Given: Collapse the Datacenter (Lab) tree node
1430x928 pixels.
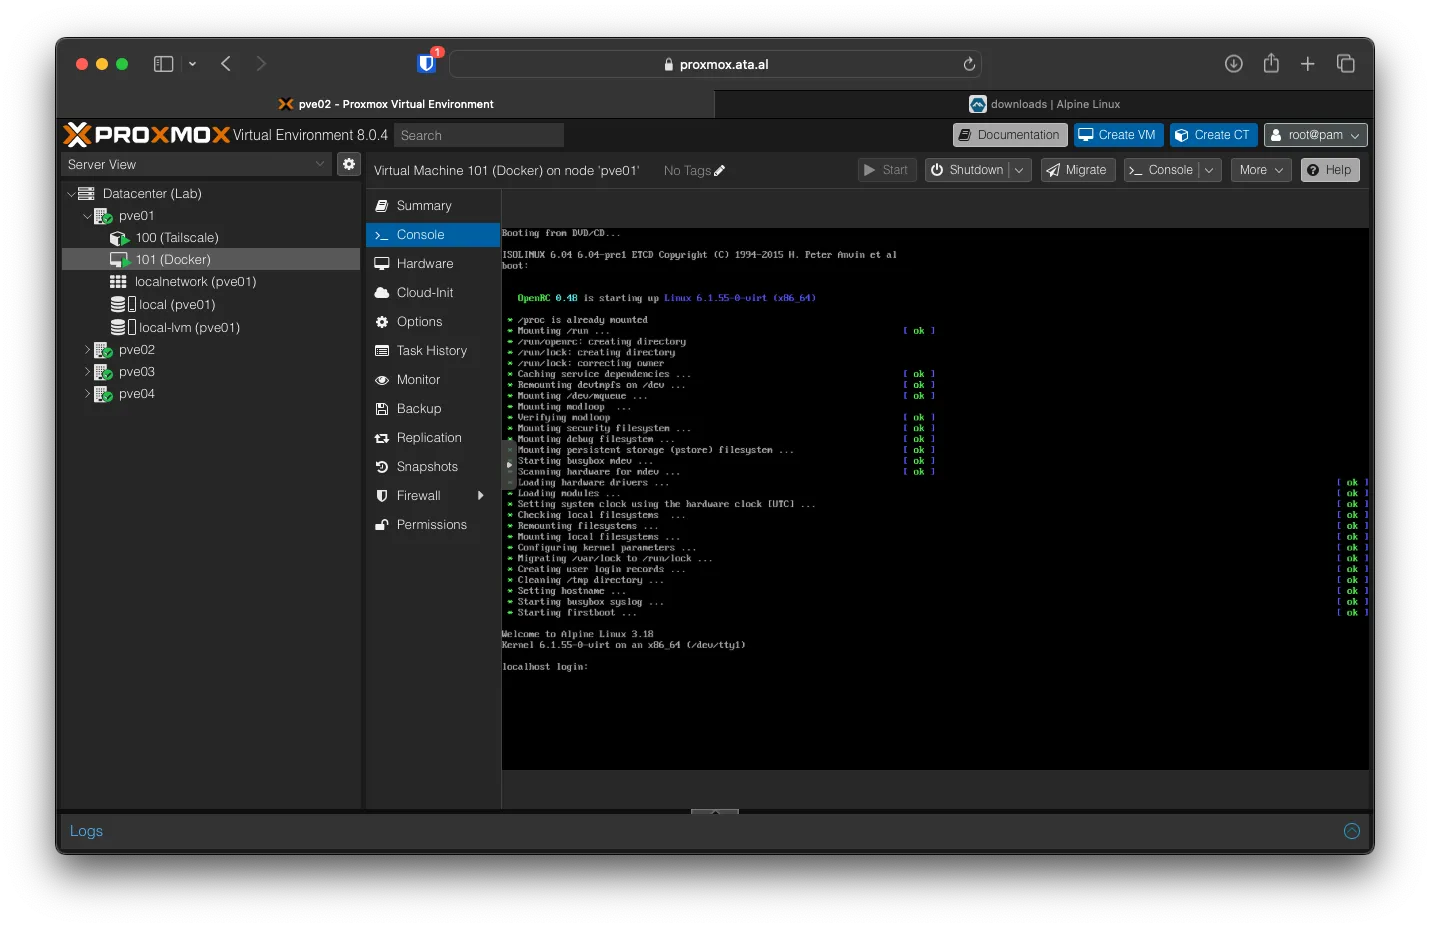Looking at the screenshot, I should point(71,194).
